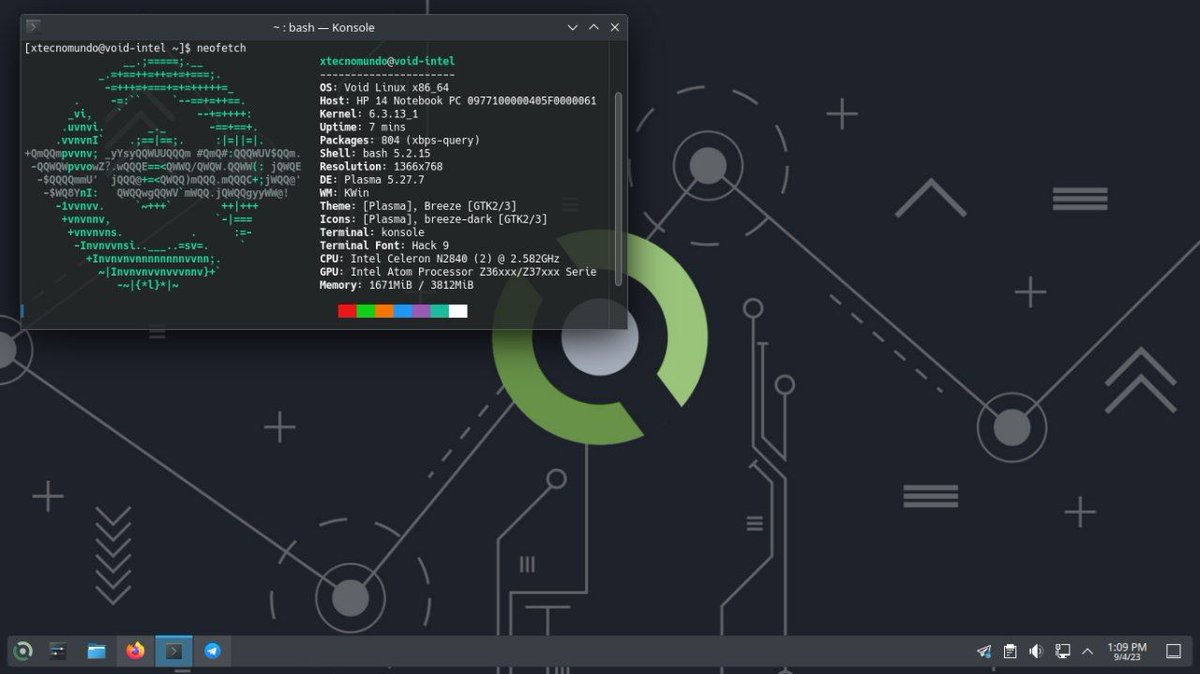Click the Konsole vertical scrollbar
The image size is (1200, 674).
coord(618,186)
